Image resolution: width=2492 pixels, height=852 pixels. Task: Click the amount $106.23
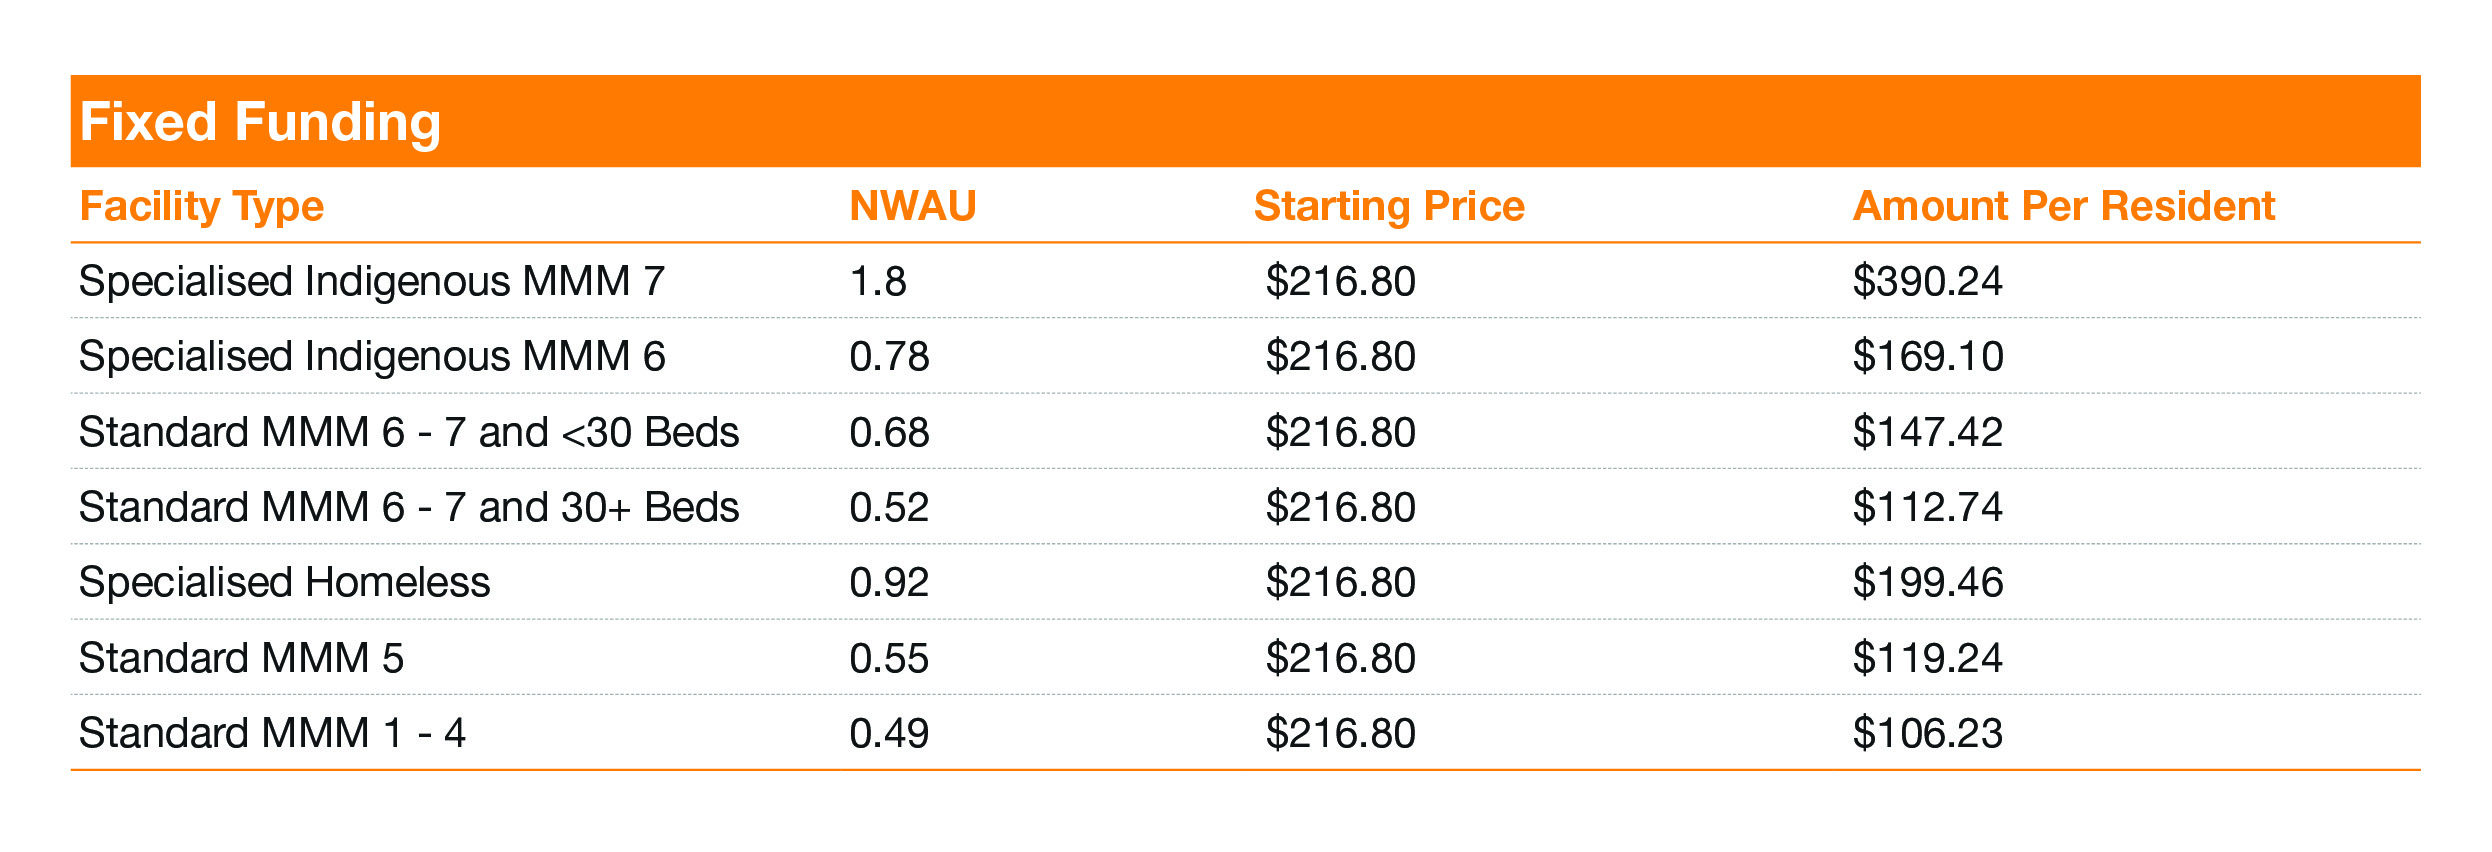(x=1928, y=733)
